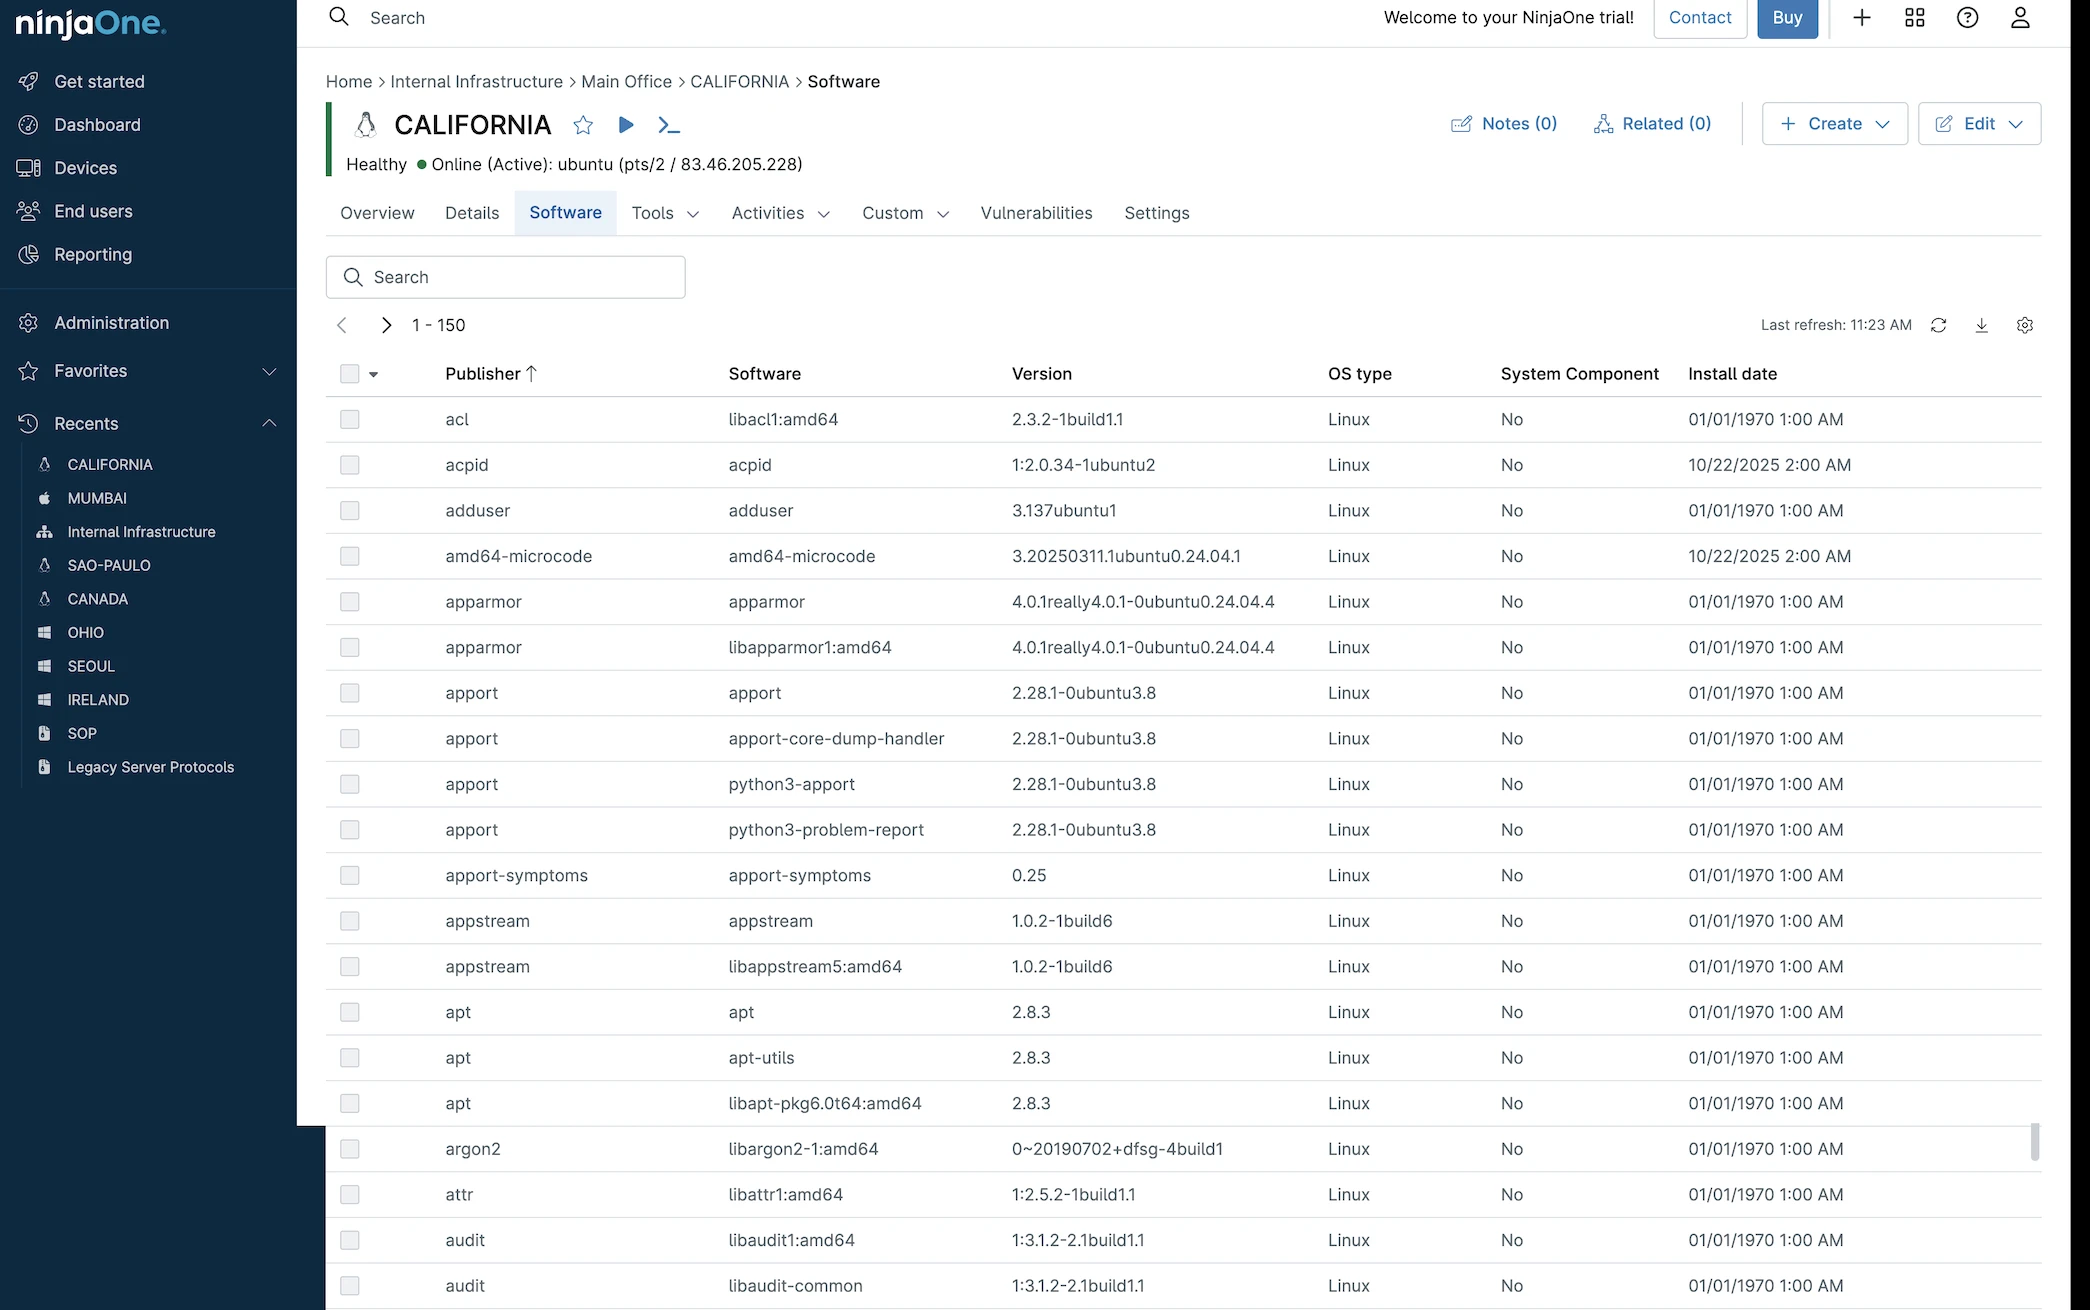The width and height of the screenshot is (2090, 1310).
Task: Open the Activities tab dropdown
Action: [x=781, y=213]
